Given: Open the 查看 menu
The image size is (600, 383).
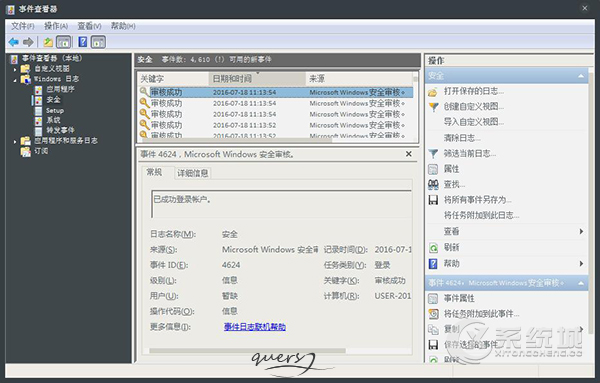Looking at the screenshot, I should pyautogui.click(x=89, y=26).
